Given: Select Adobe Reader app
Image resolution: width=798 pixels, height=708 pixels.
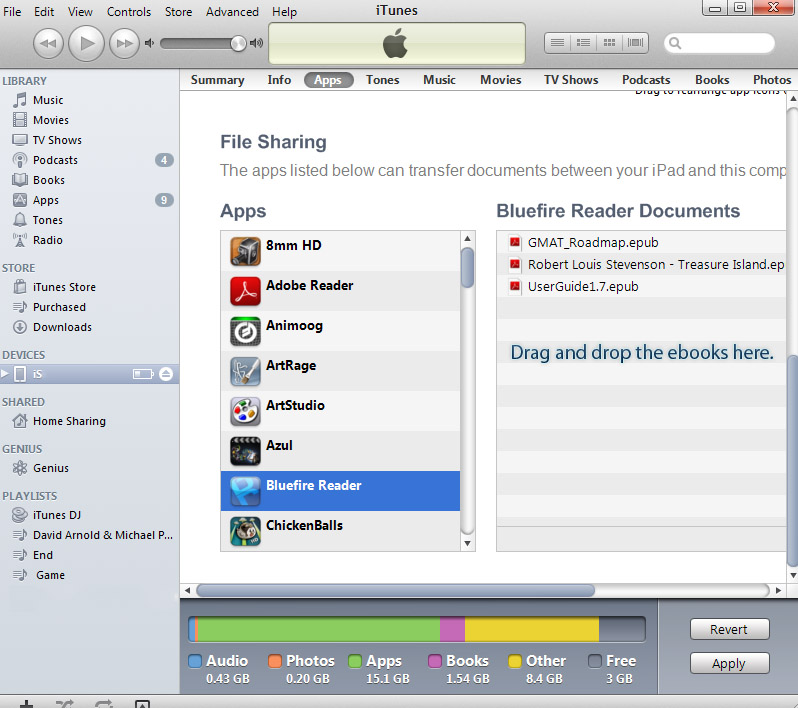Looking at the screenshot, I should 340,291.
